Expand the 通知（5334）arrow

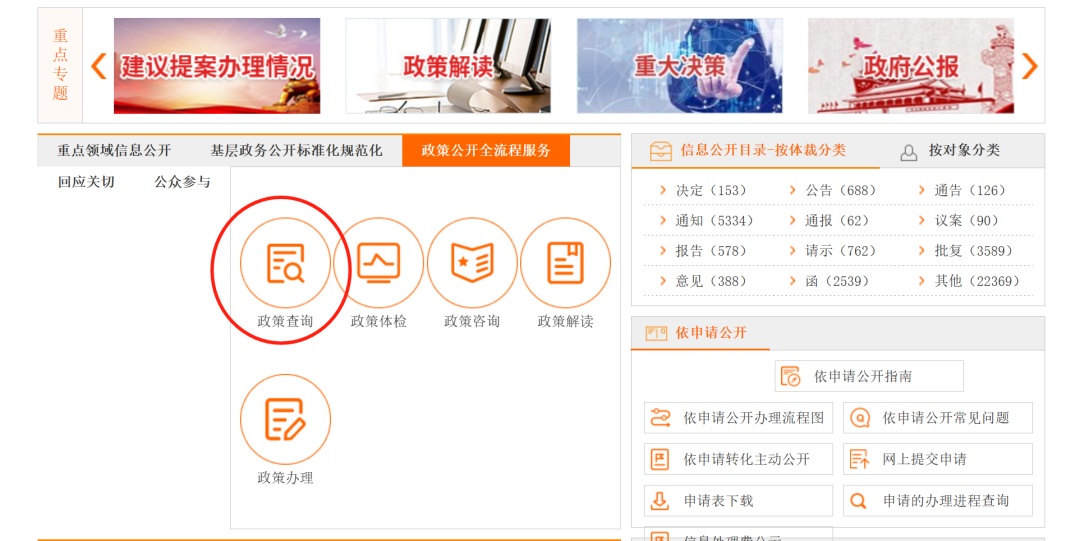[663, 221]
